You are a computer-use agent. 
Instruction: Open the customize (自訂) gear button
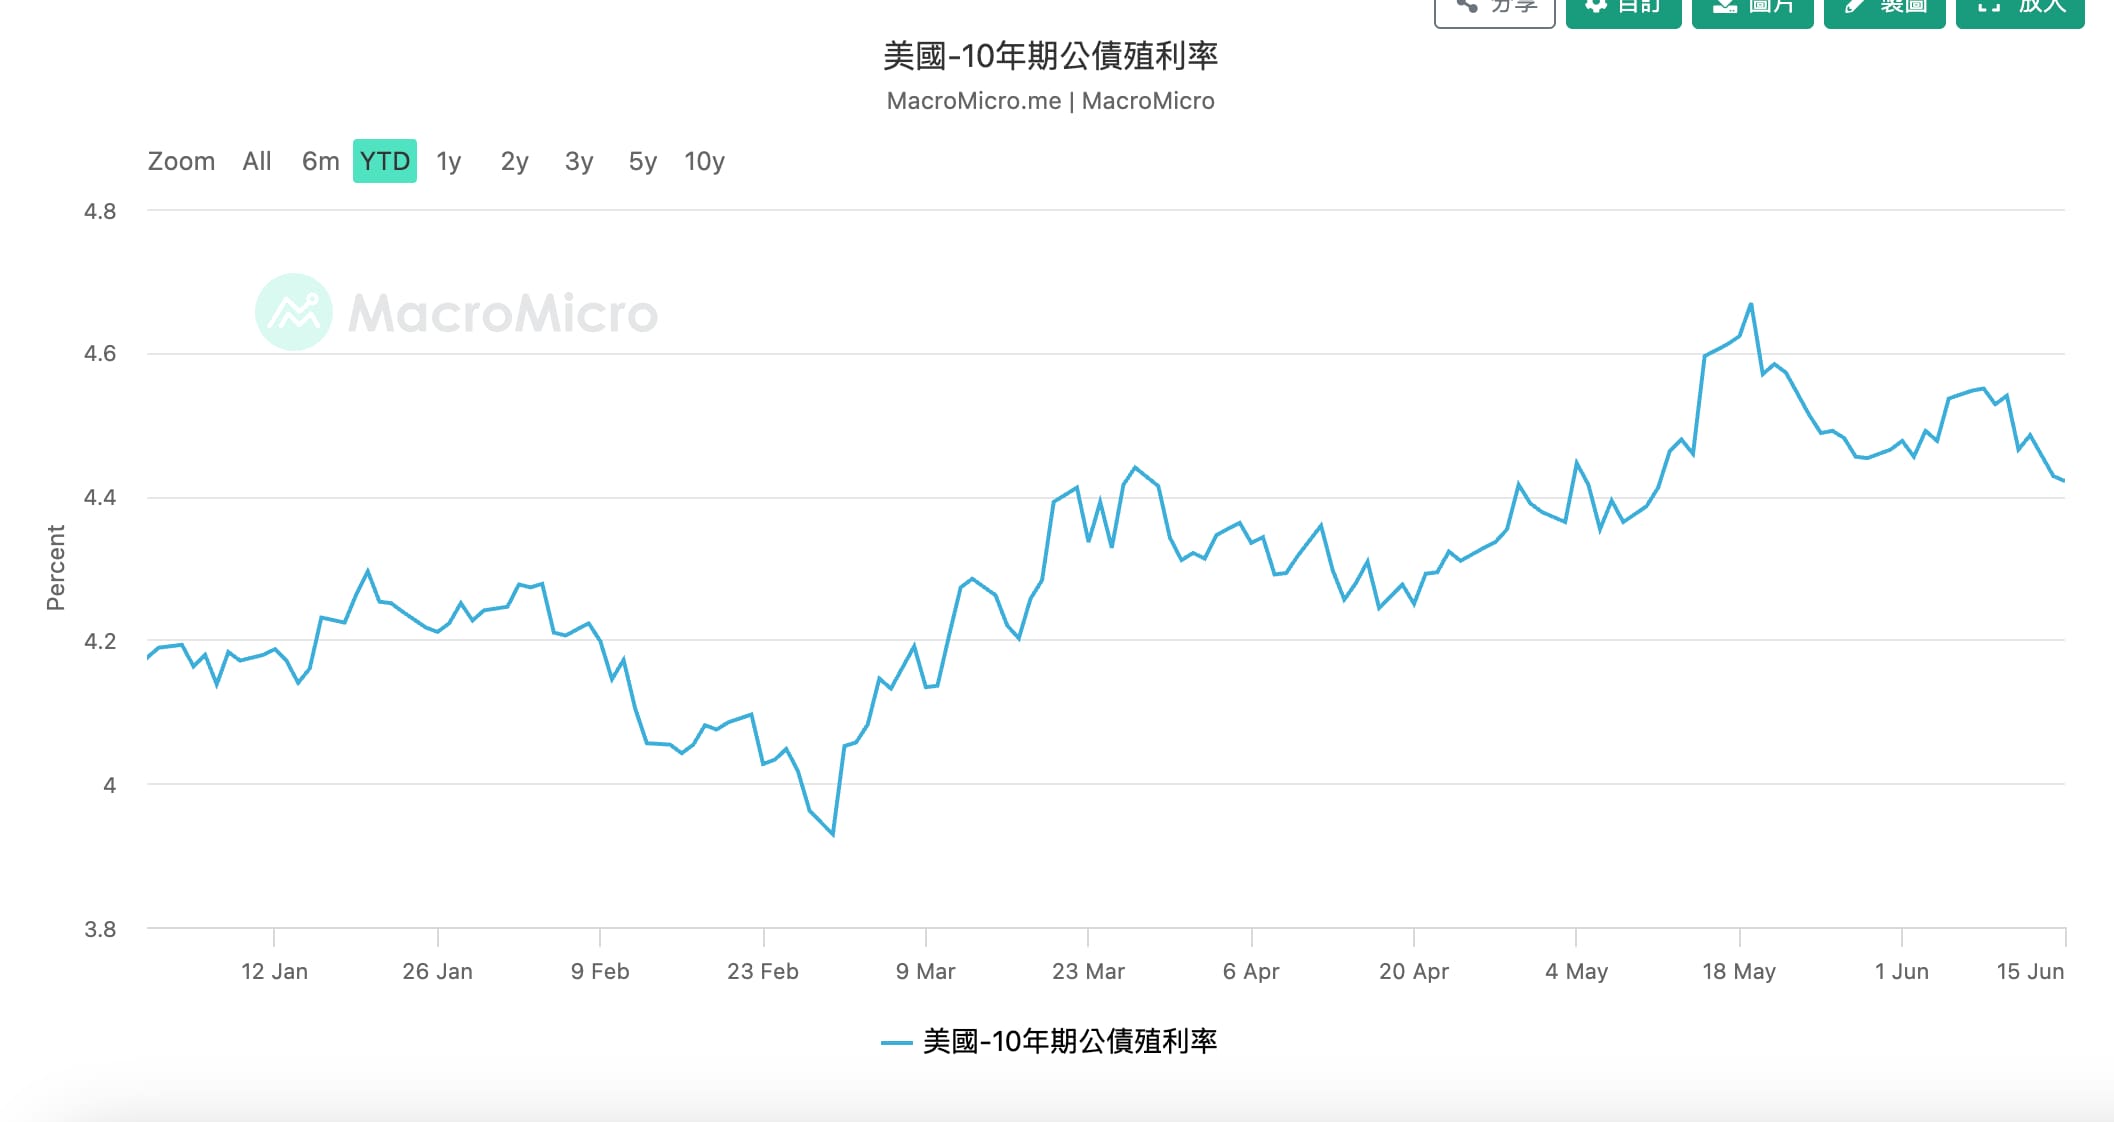1624,10
